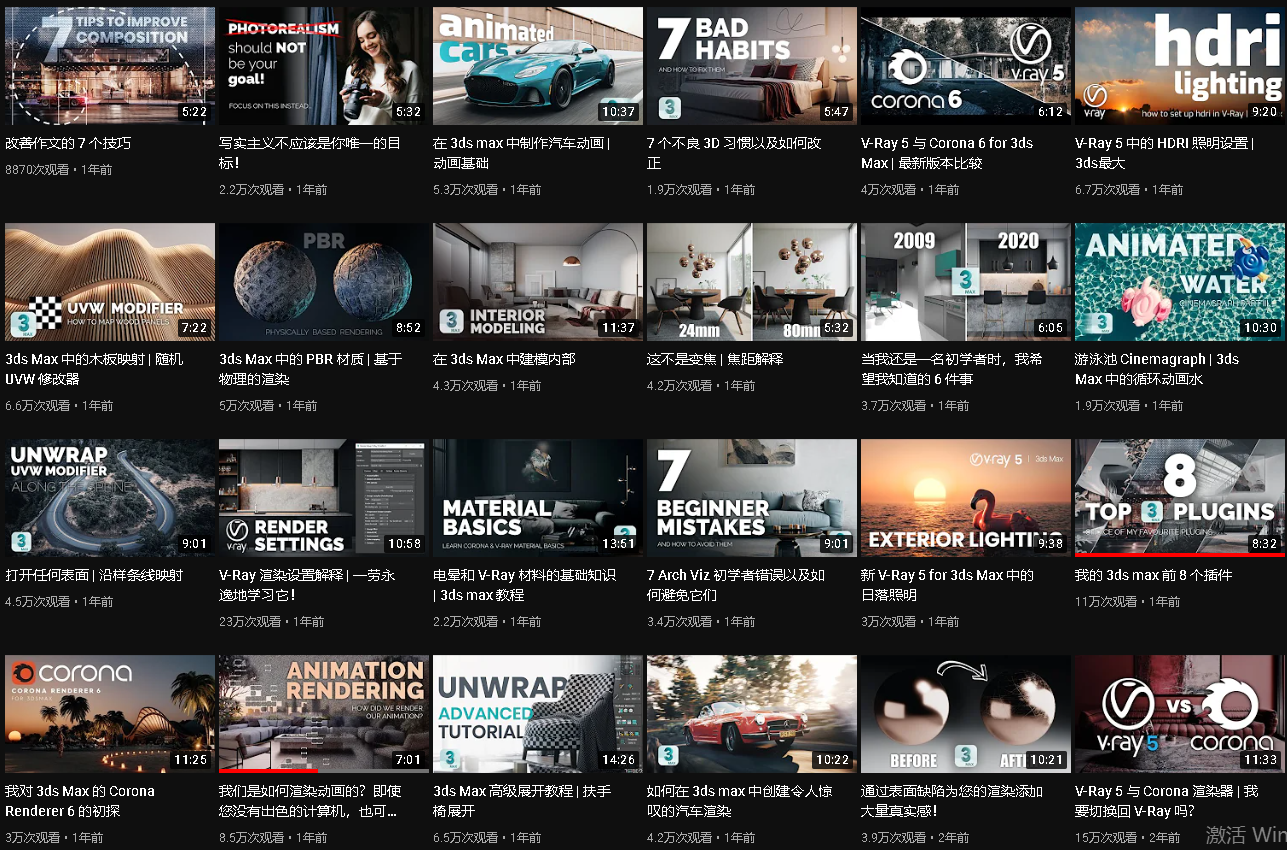Click the '14:26' duration badge
This screenshot has height=850, width=1287.
click(618, 760)
